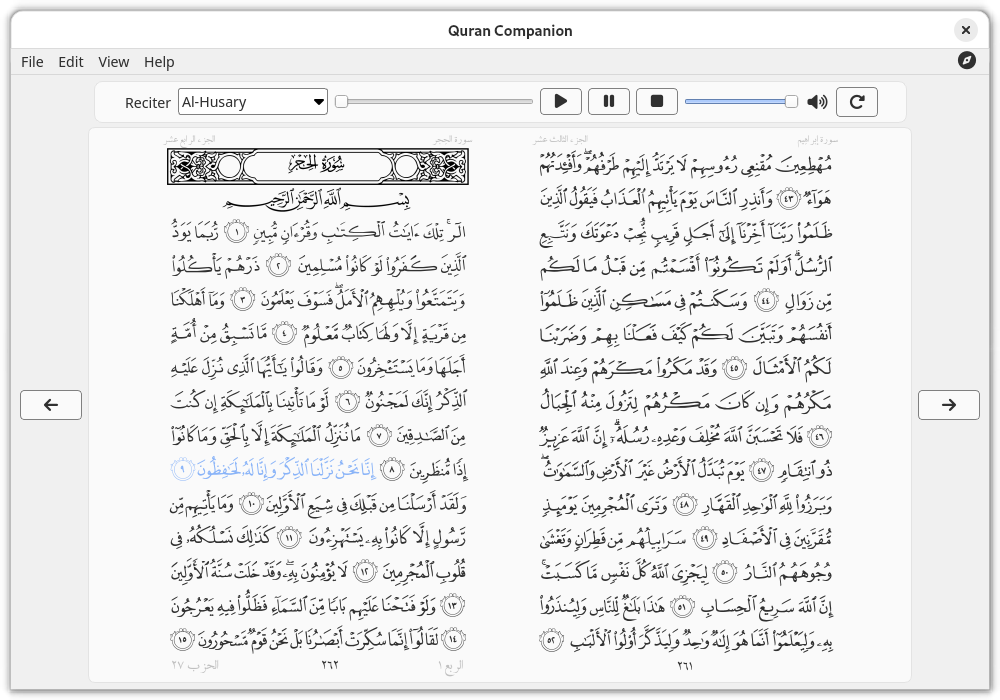1000x700 pixels.
Task: Go to next page with right arrow
Action: 948,405
